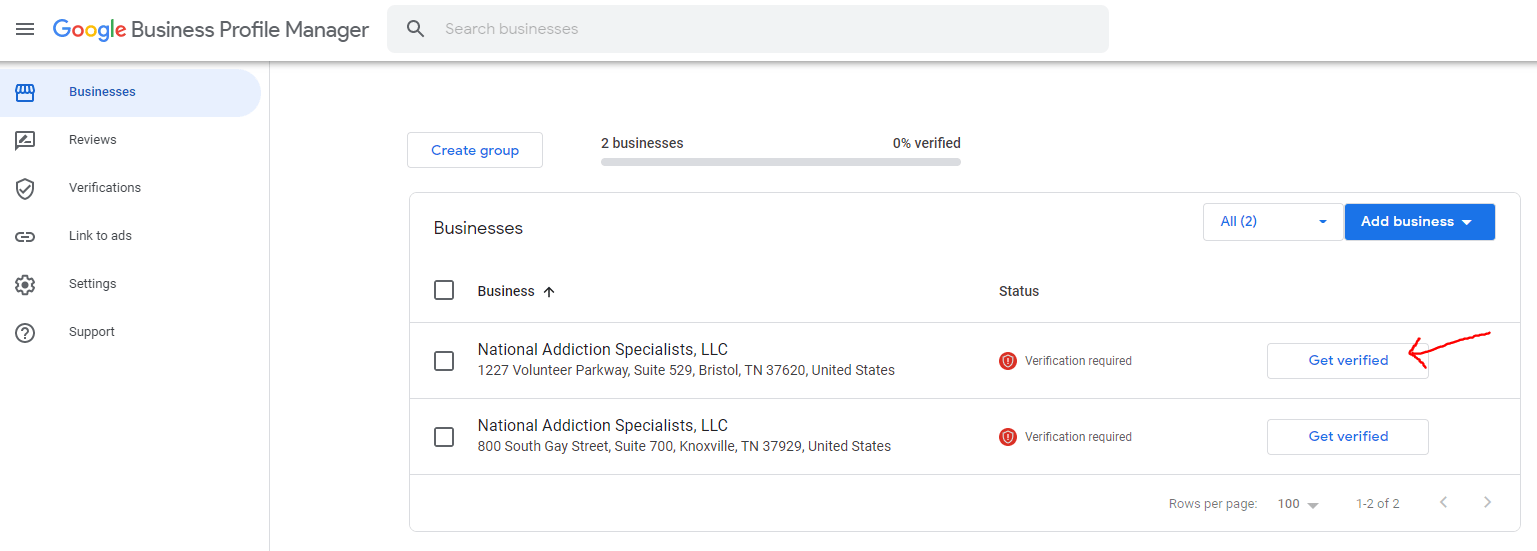Click Create group button

point(475,150)
